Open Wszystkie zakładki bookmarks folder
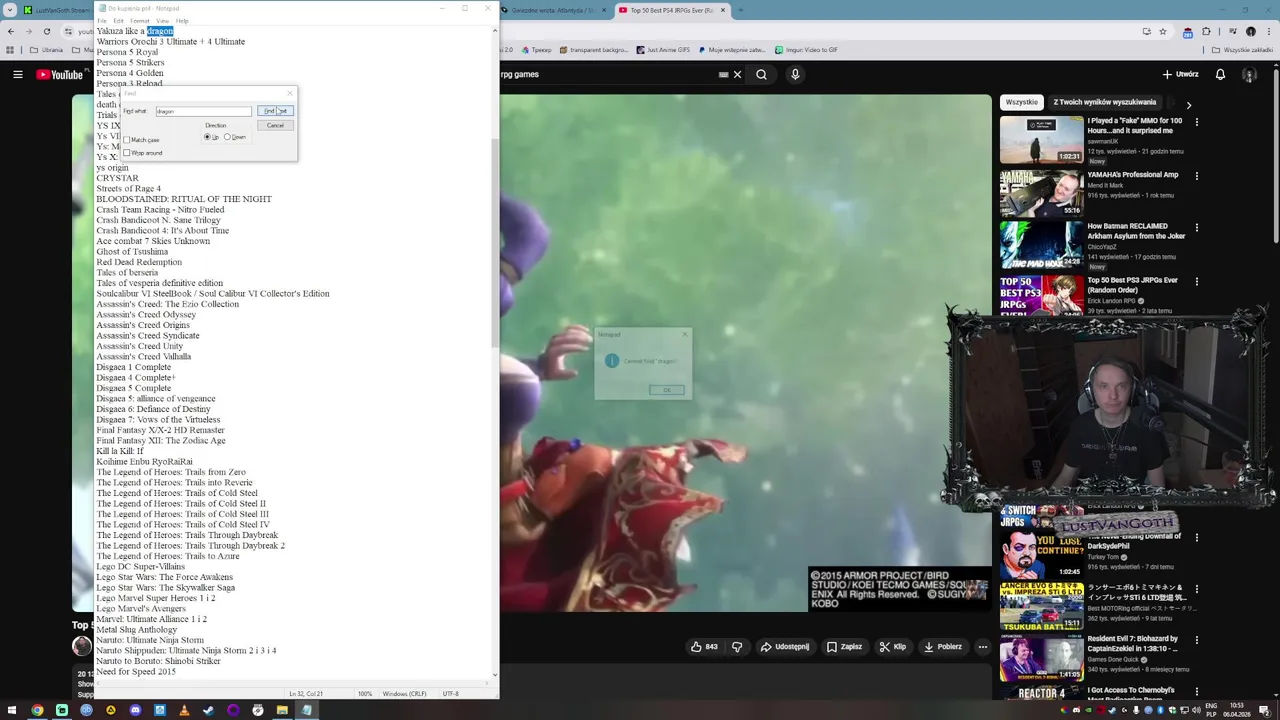 tap(1241, 49)
